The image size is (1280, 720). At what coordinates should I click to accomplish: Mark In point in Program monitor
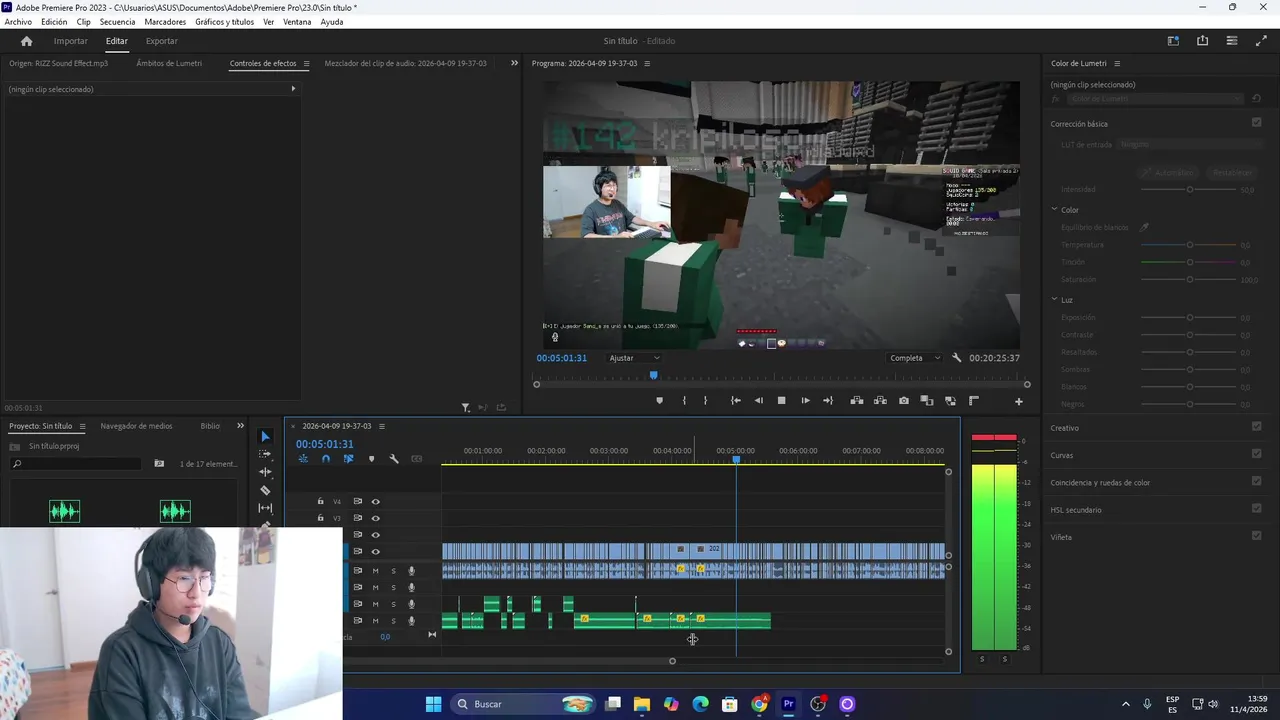684,401
